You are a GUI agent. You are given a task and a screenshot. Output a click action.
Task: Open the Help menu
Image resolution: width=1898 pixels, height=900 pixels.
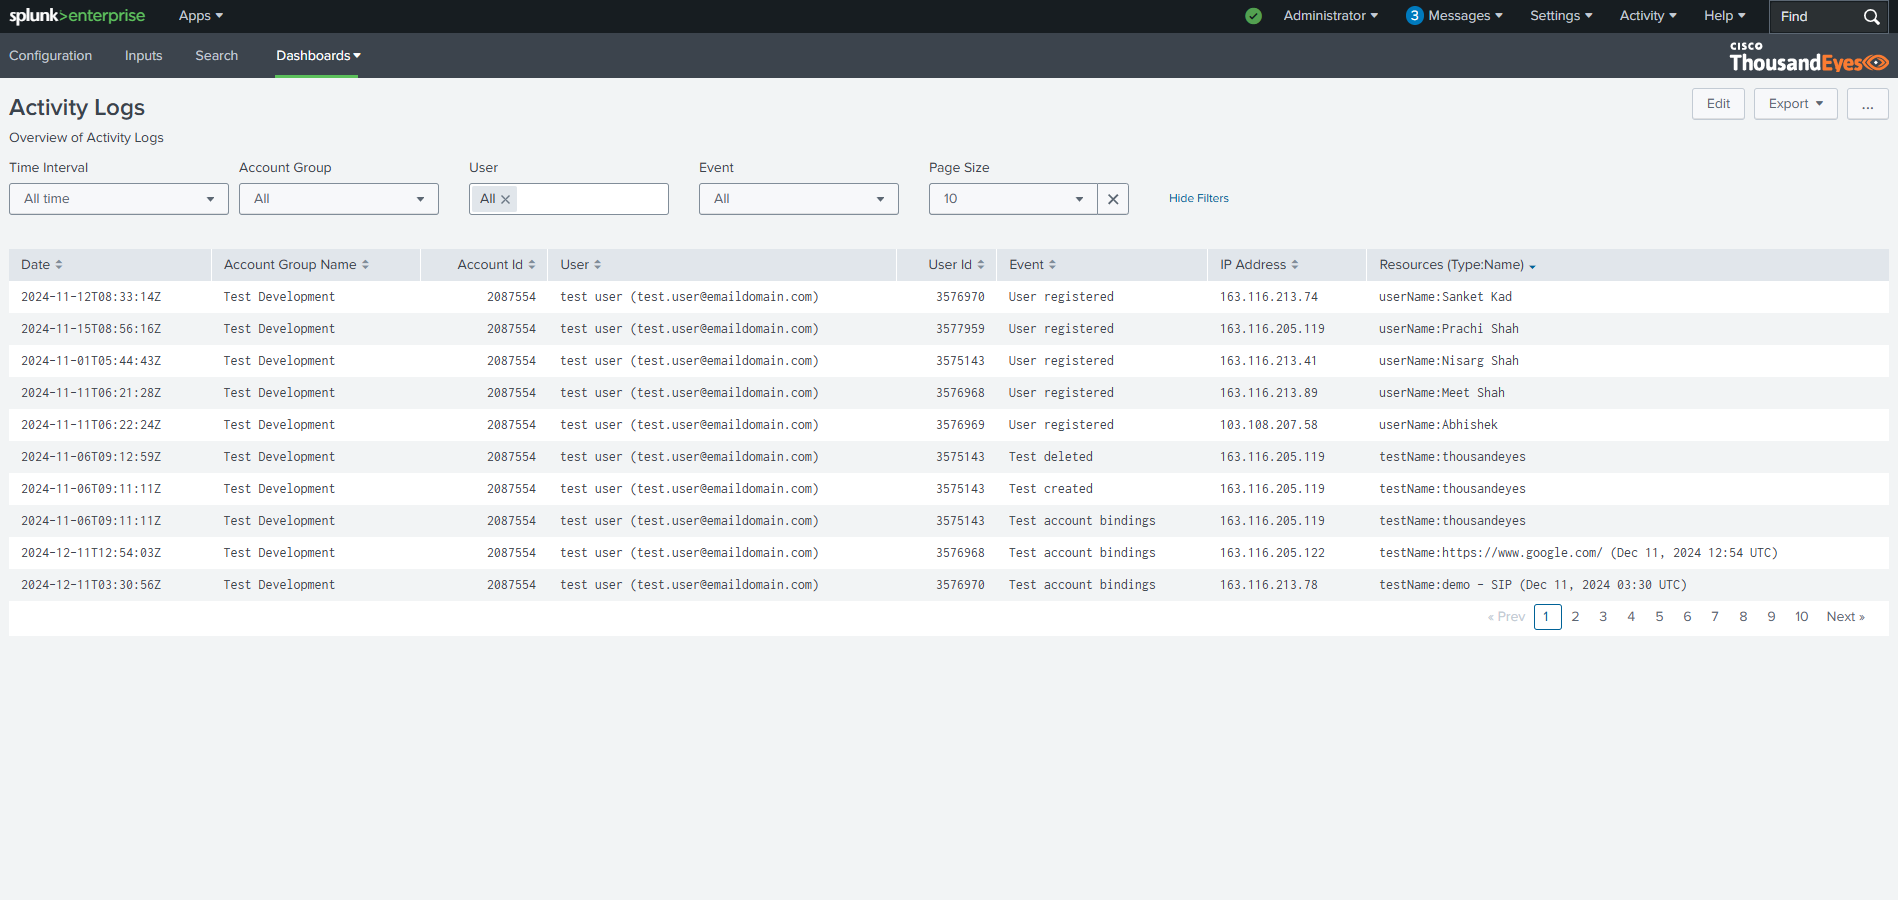click(1724, 16)
